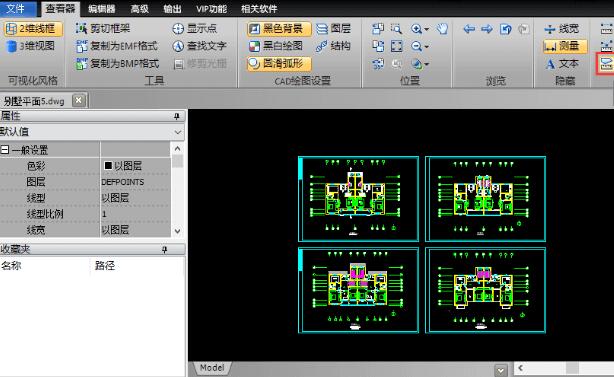This screenshot has width=614, height=377.
Task: Open the 图层 layers icon
Action: (x=333, y=29)
